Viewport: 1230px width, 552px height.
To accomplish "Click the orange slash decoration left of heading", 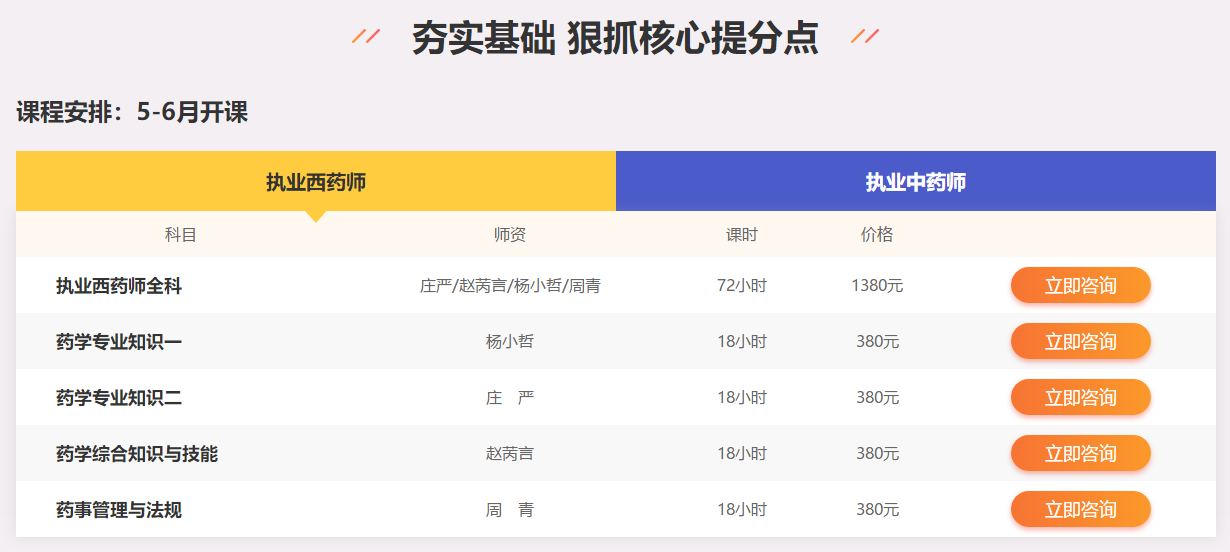I will (366, 37).
